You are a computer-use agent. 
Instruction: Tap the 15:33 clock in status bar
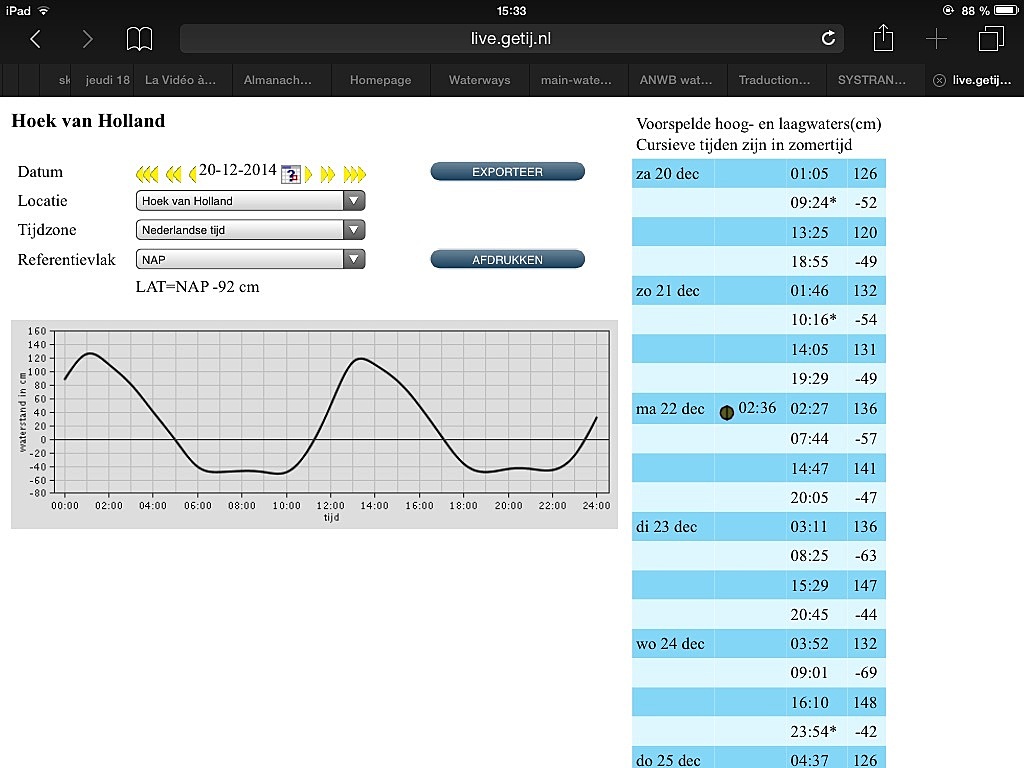(511, 10)
